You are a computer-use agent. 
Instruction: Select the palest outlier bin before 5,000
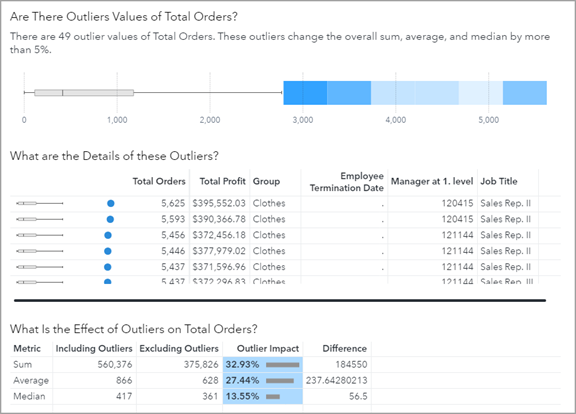point(480,93)
